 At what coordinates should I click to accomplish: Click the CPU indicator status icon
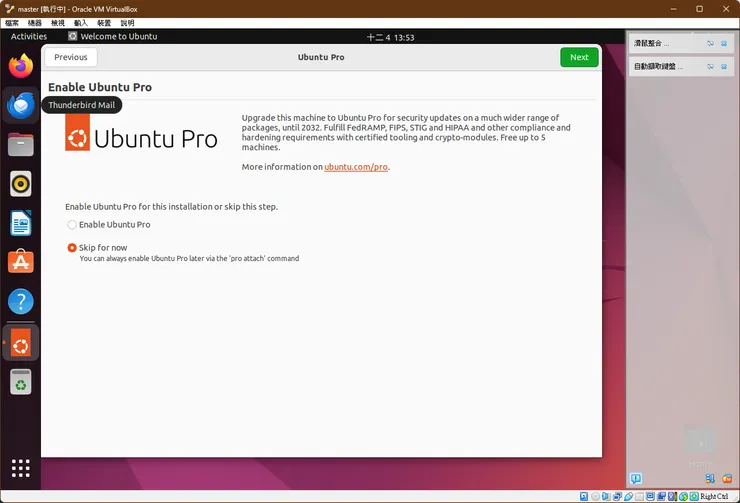point(673,496)
